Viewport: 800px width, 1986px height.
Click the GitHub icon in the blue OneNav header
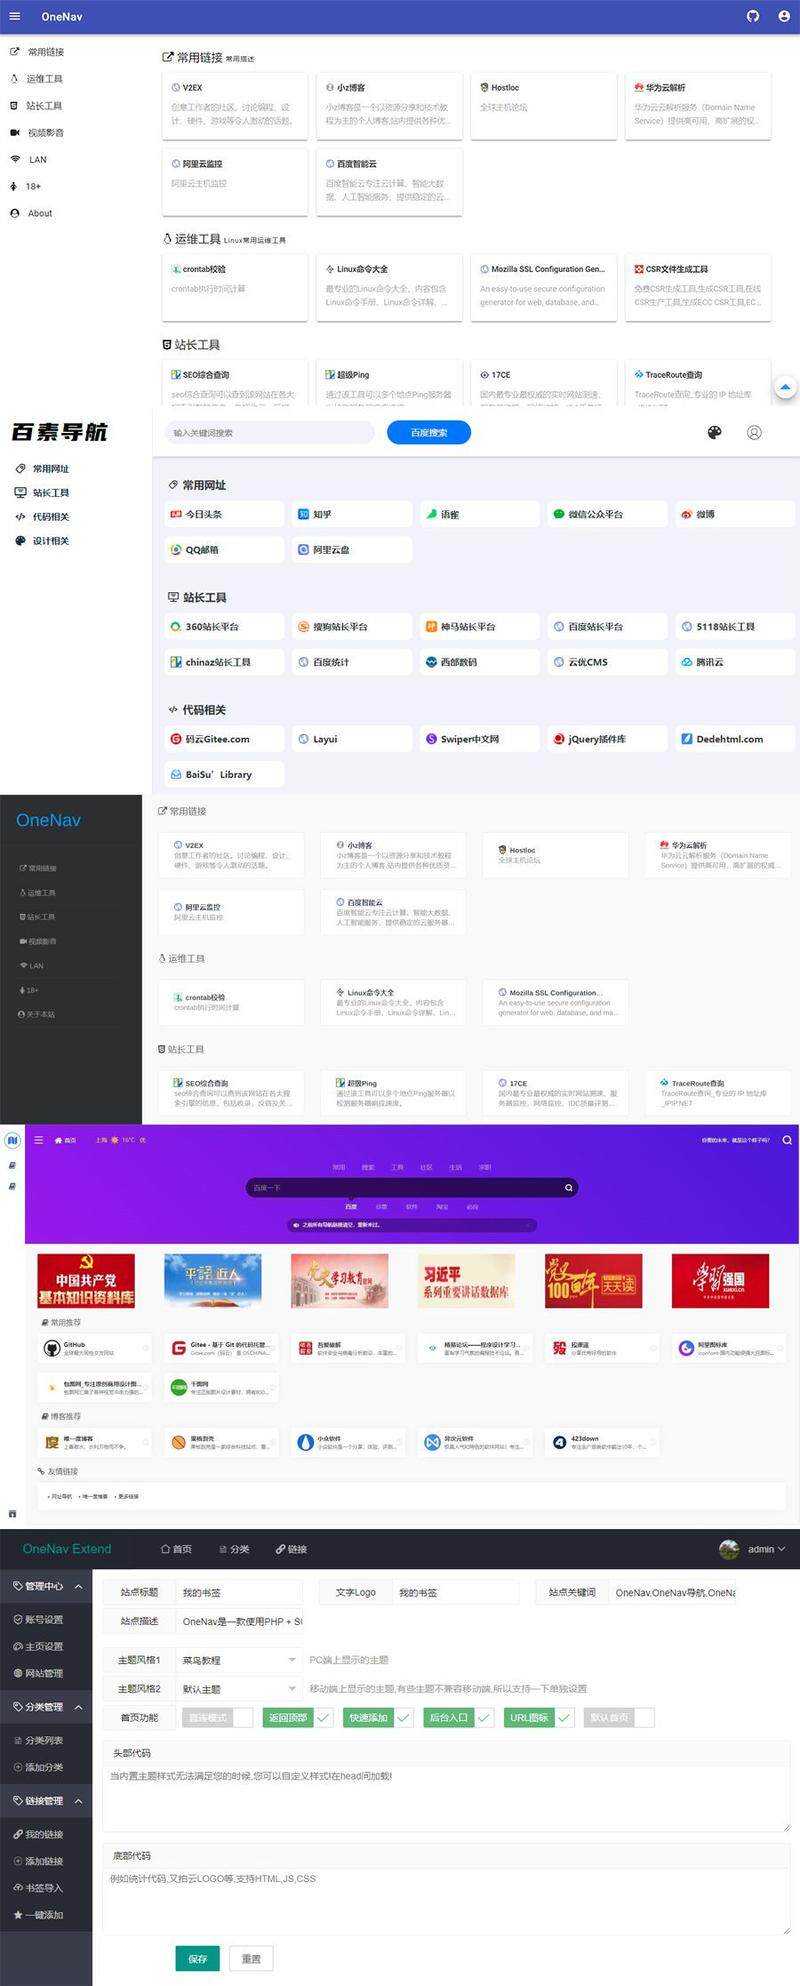pyautogui.click(x=754, y=16)
